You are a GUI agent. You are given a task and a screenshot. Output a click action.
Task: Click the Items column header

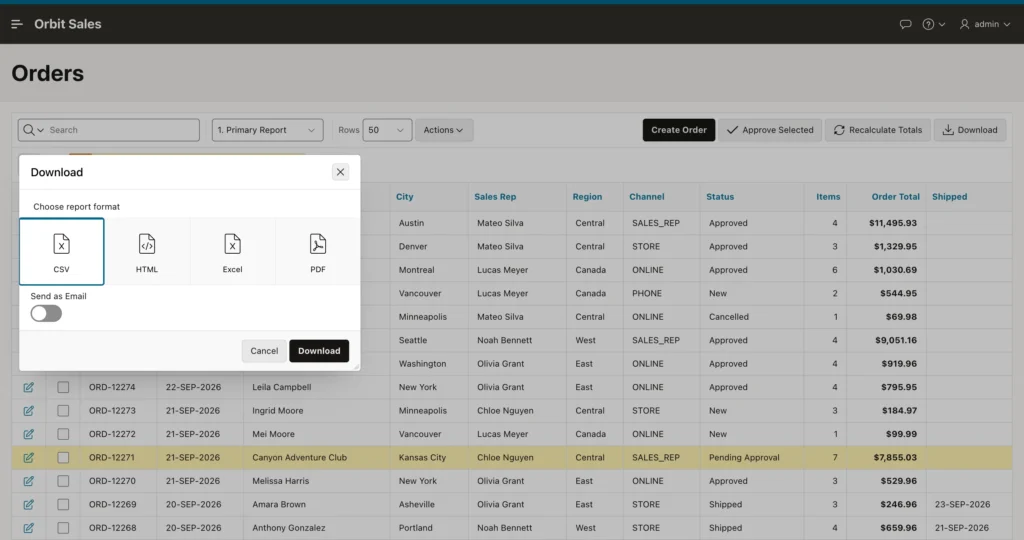click(x=828, y=197)
